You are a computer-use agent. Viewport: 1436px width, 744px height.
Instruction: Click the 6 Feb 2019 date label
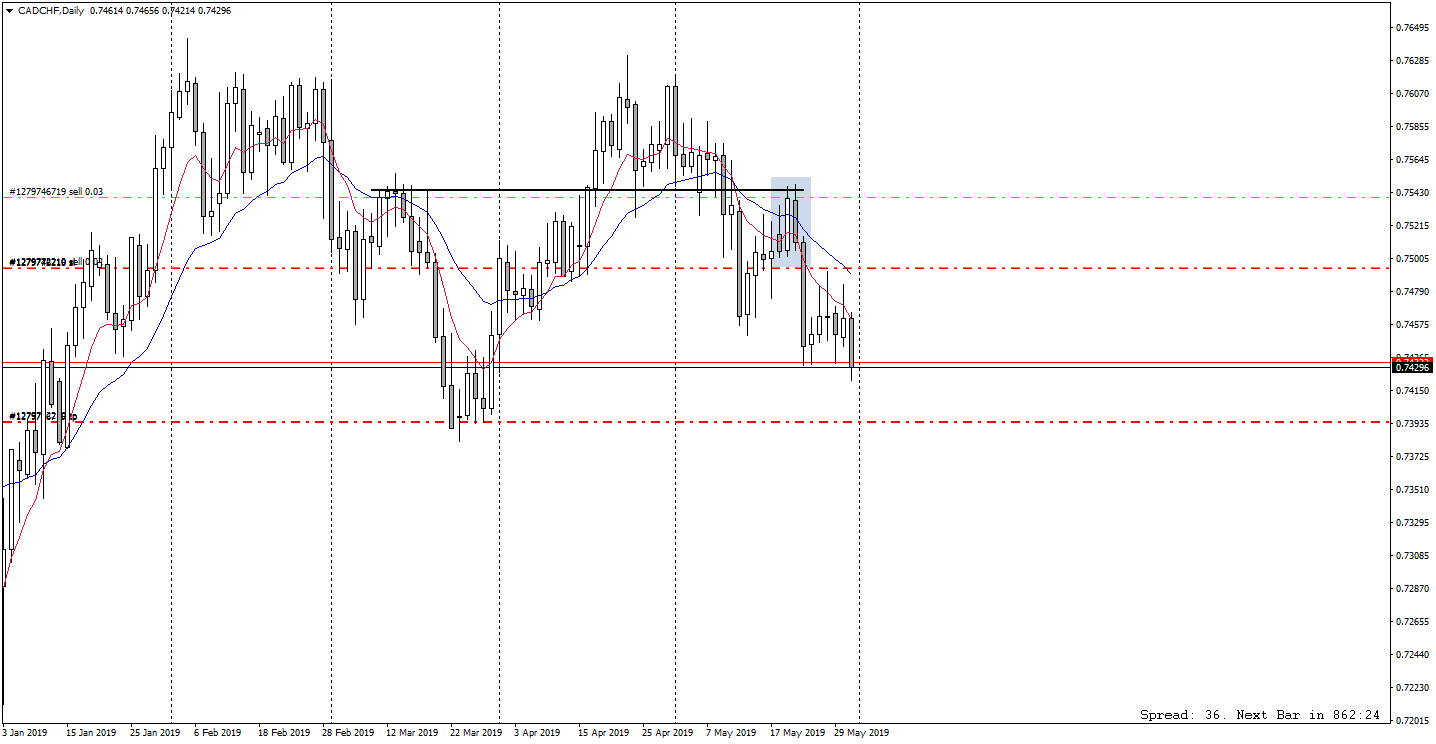218,733
